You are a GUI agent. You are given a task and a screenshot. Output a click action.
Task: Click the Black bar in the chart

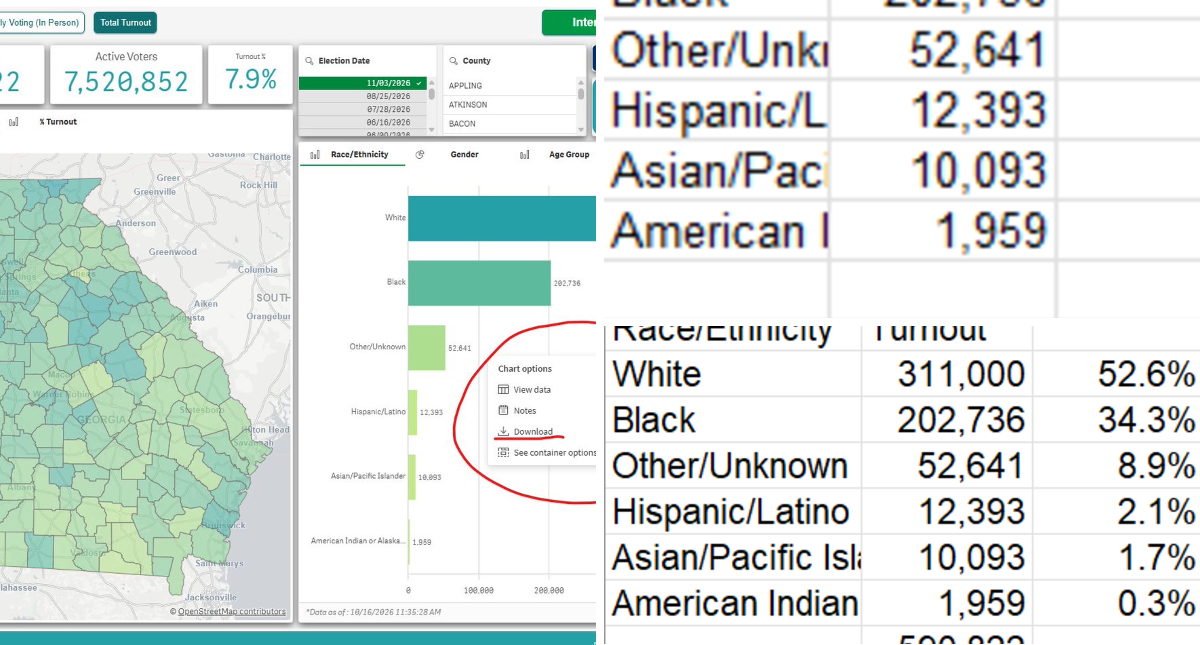[x=479, y=283]
